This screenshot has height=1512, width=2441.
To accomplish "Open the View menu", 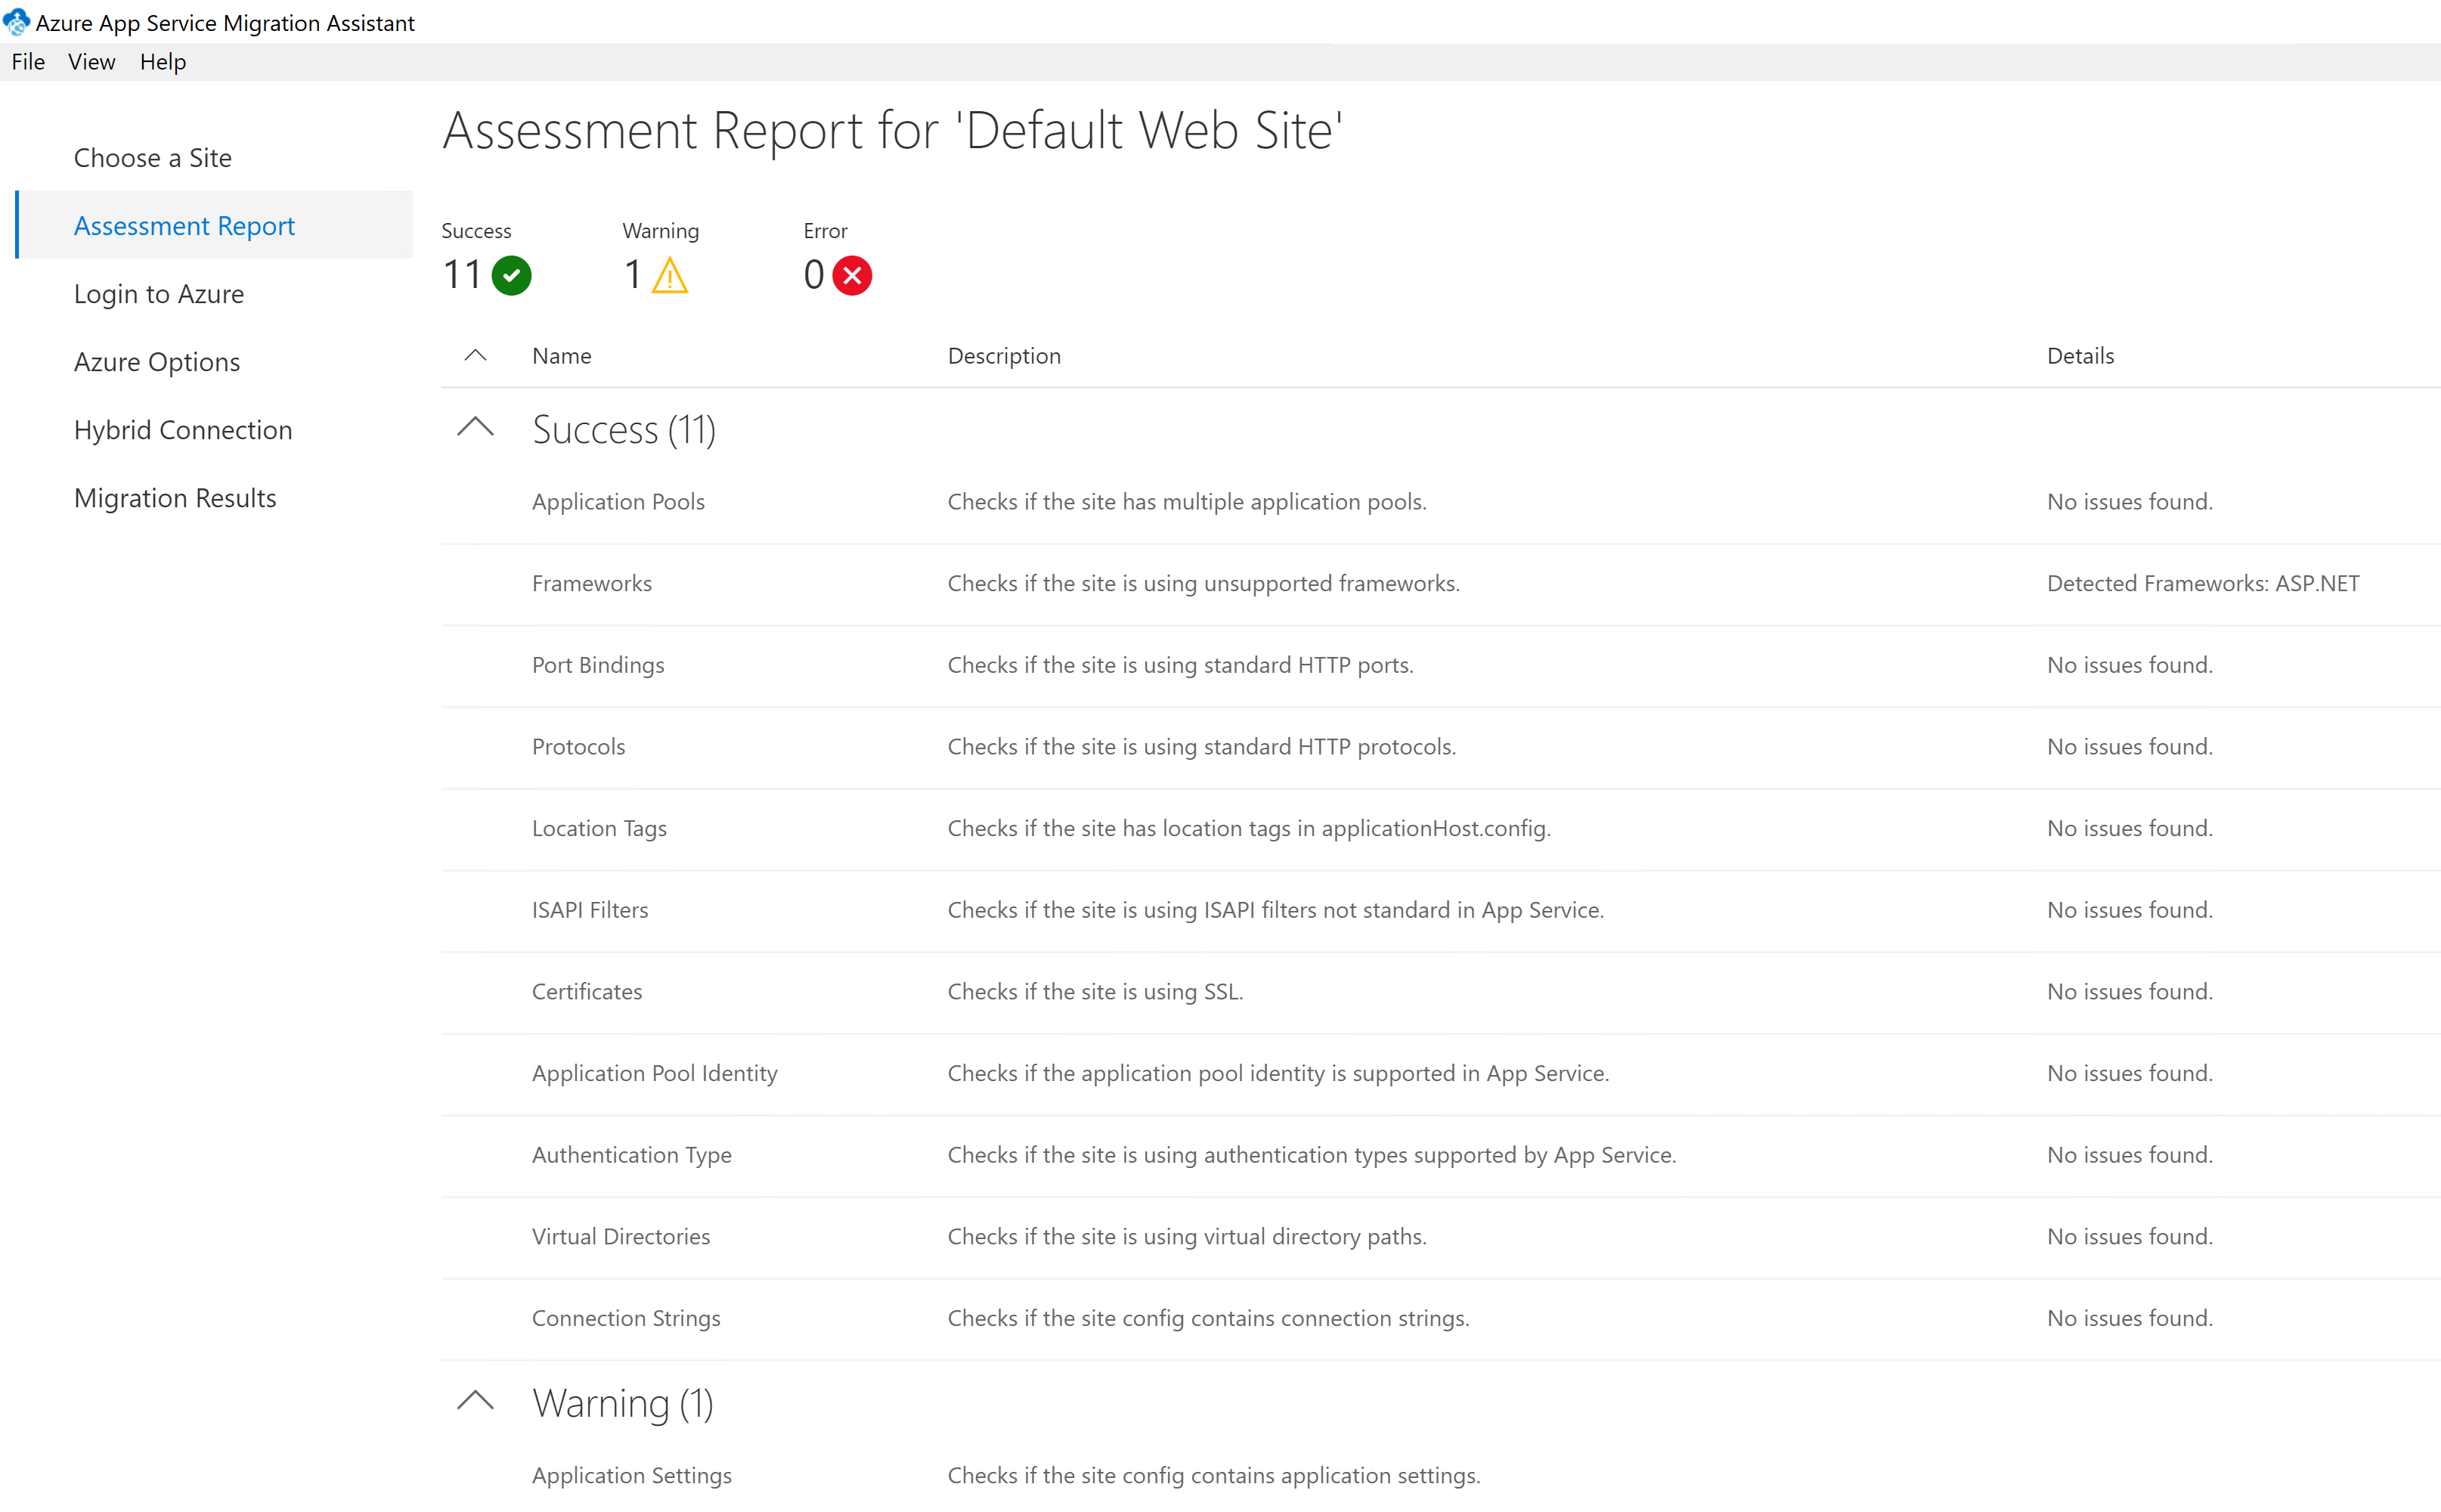I will click(92, 62).
